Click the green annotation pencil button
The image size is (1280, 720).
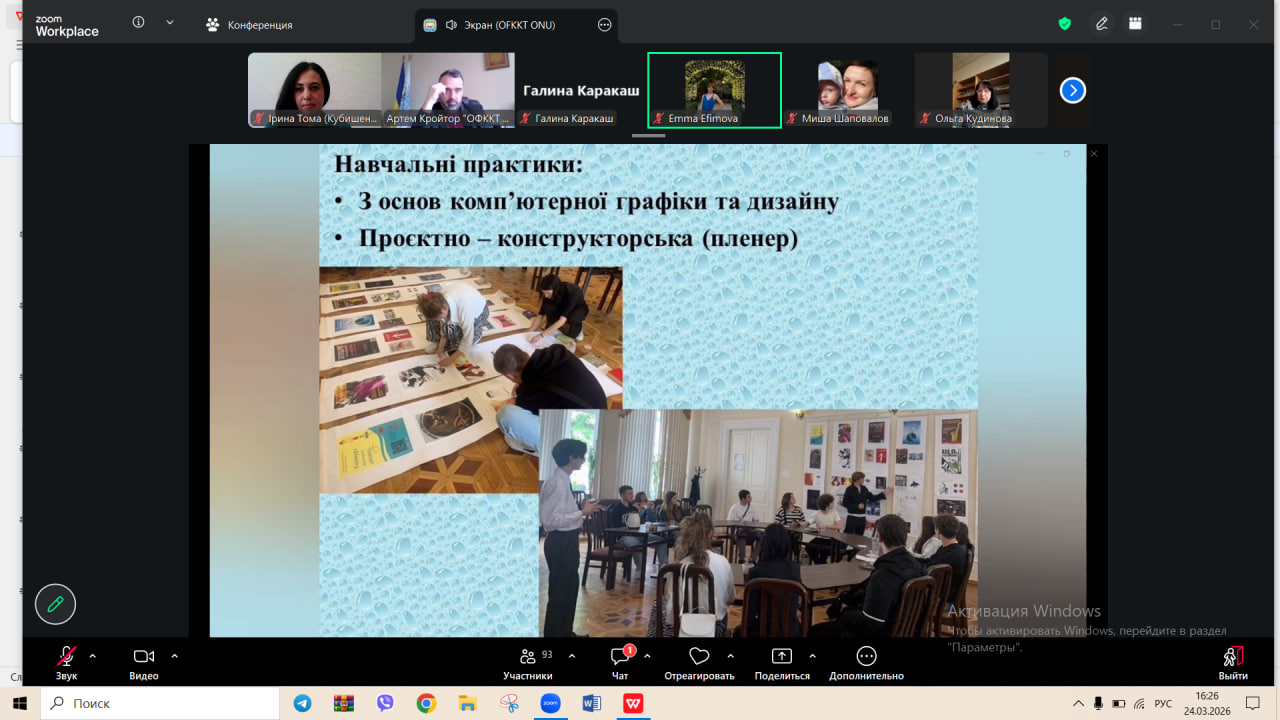tap(55, 604)
